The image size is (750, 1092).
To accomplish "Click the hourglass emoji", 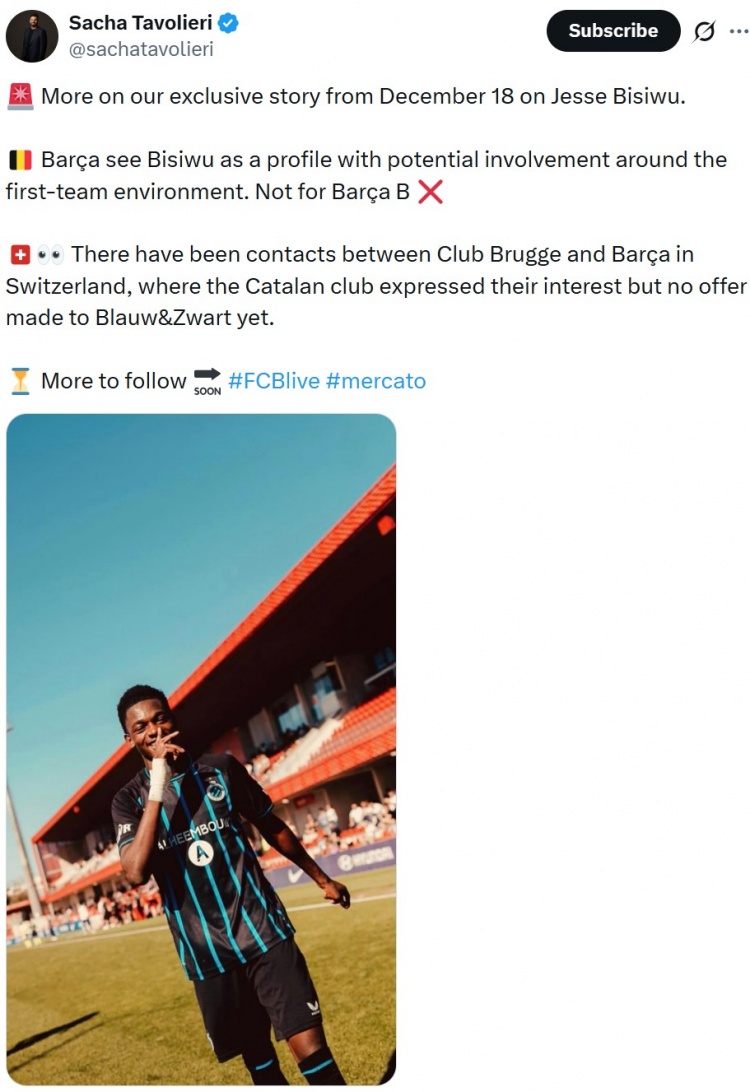I will (19, 381).
